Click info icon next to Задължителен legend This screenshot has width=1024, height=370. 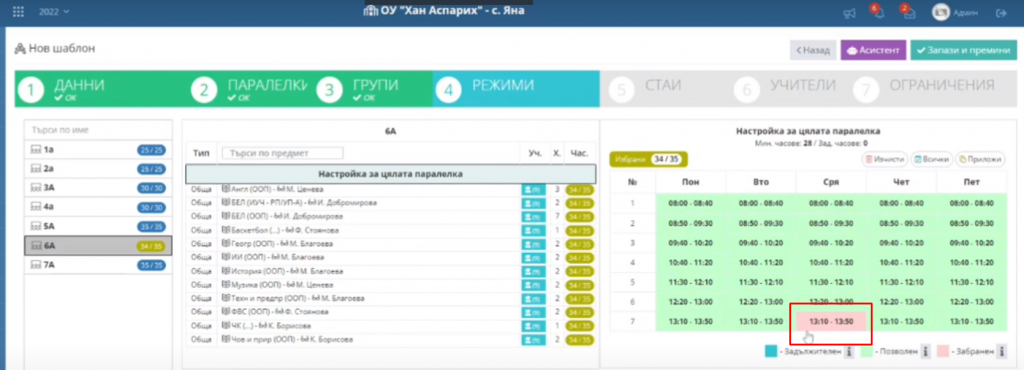click(x=848, y=352)
